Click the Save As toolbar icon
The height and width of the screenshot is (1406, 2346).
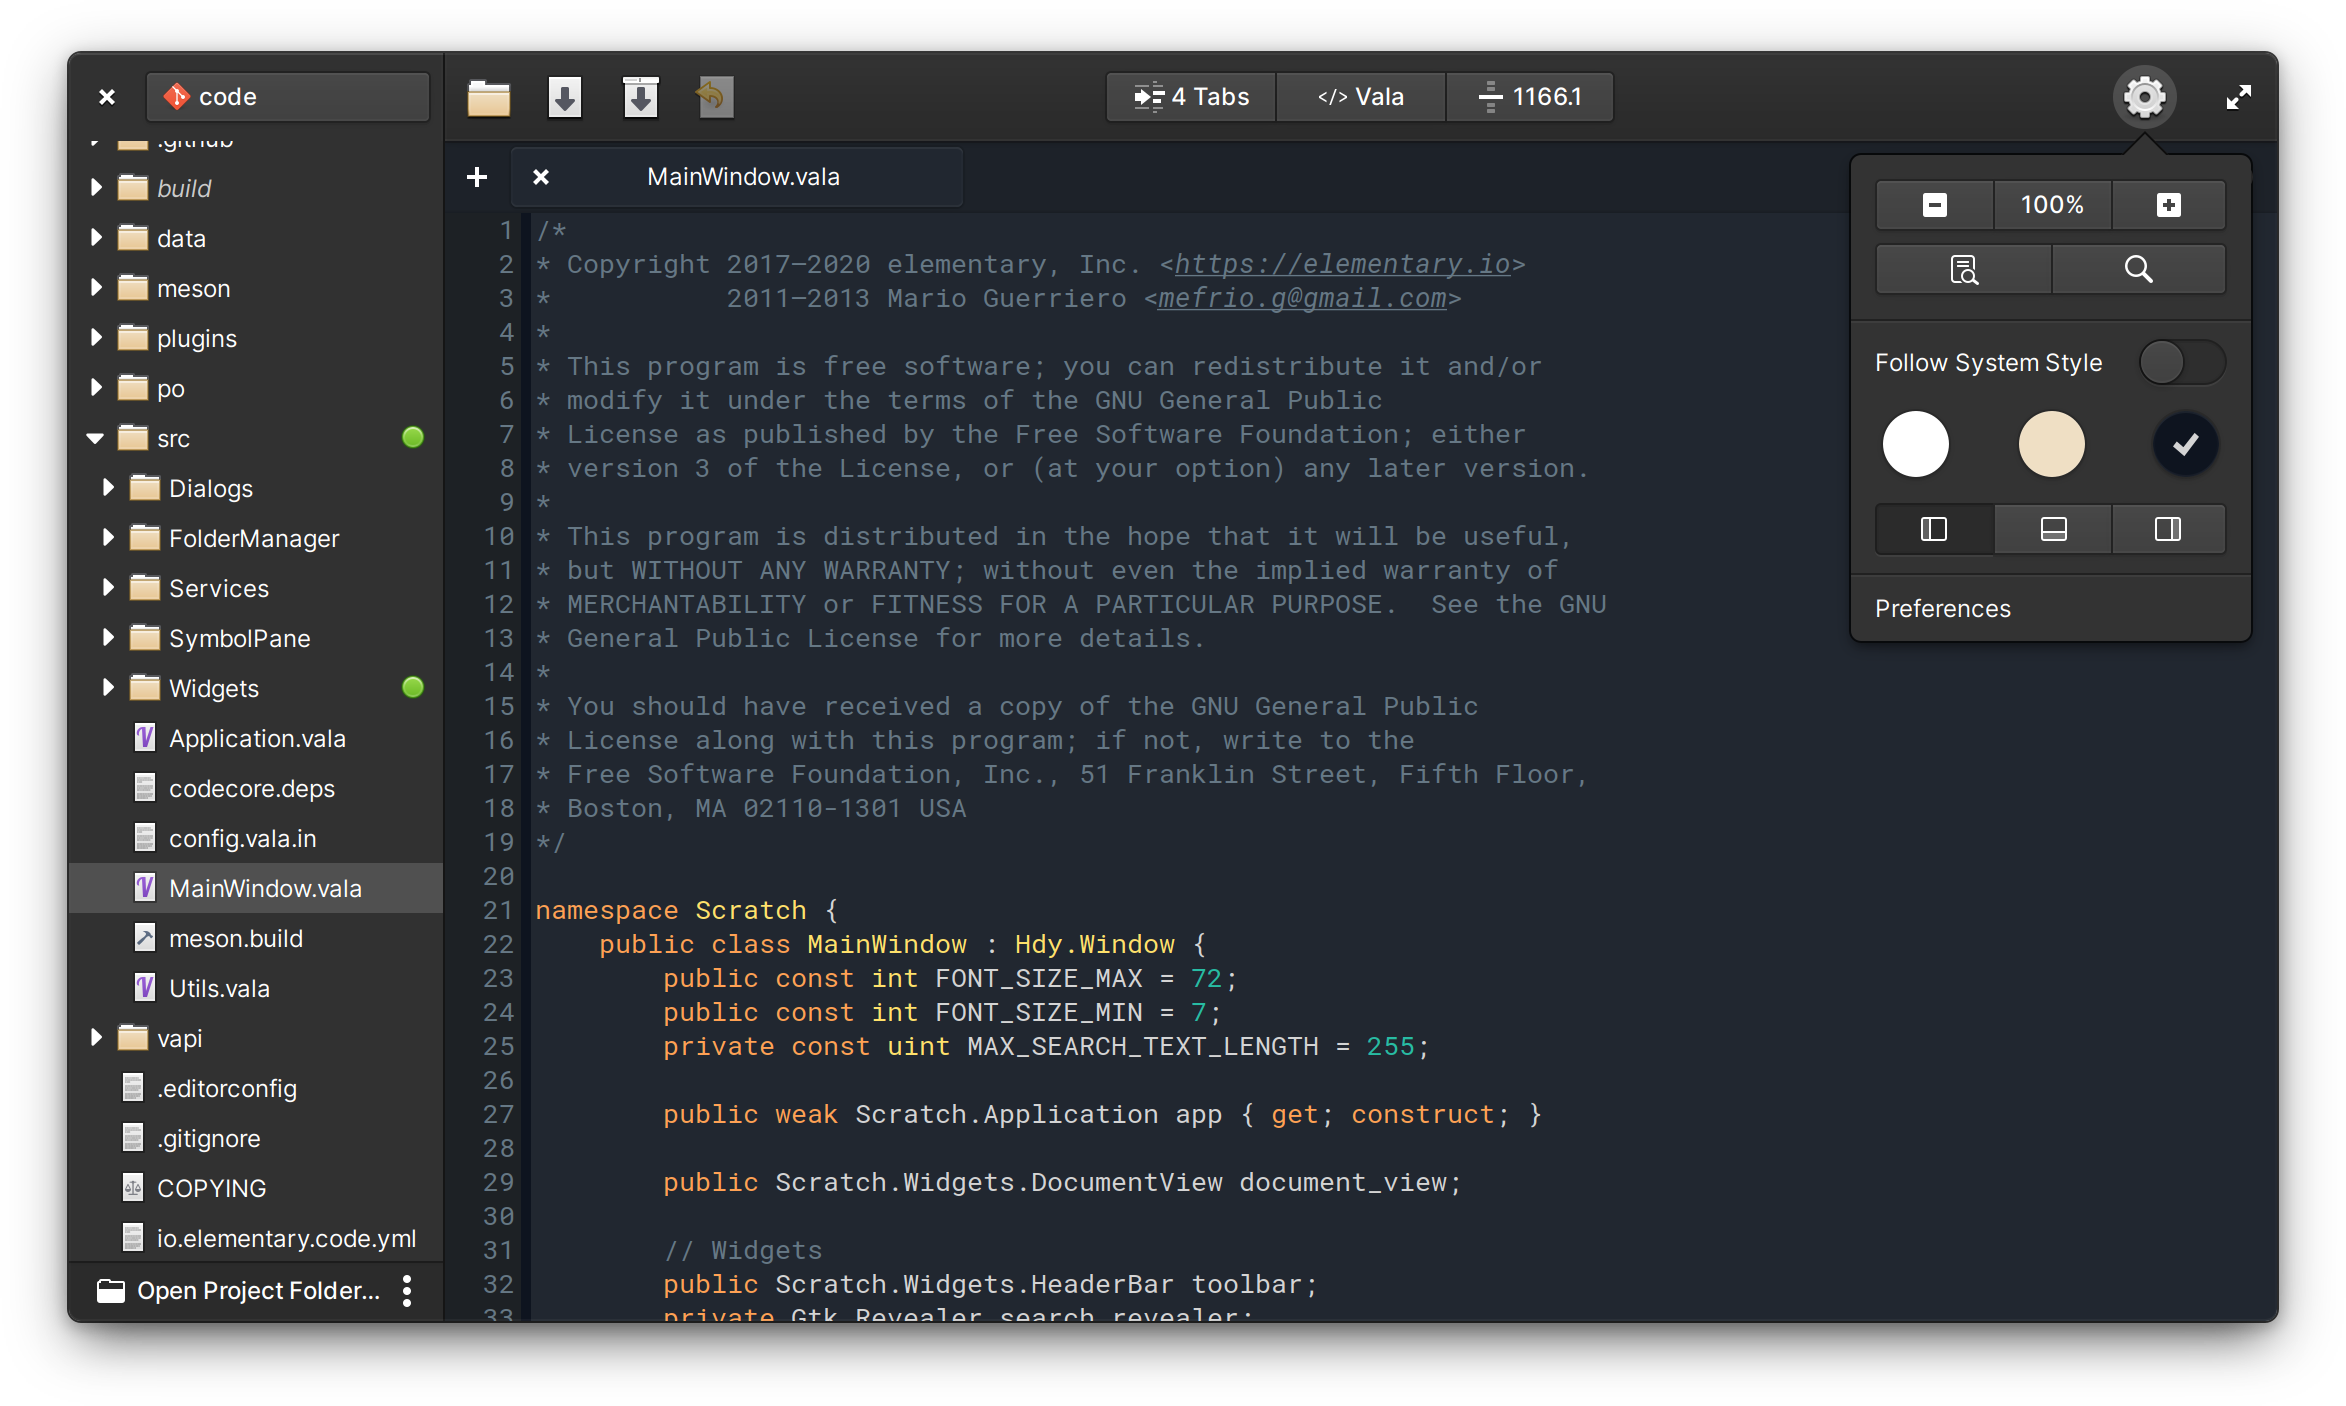tap(640, 97)
